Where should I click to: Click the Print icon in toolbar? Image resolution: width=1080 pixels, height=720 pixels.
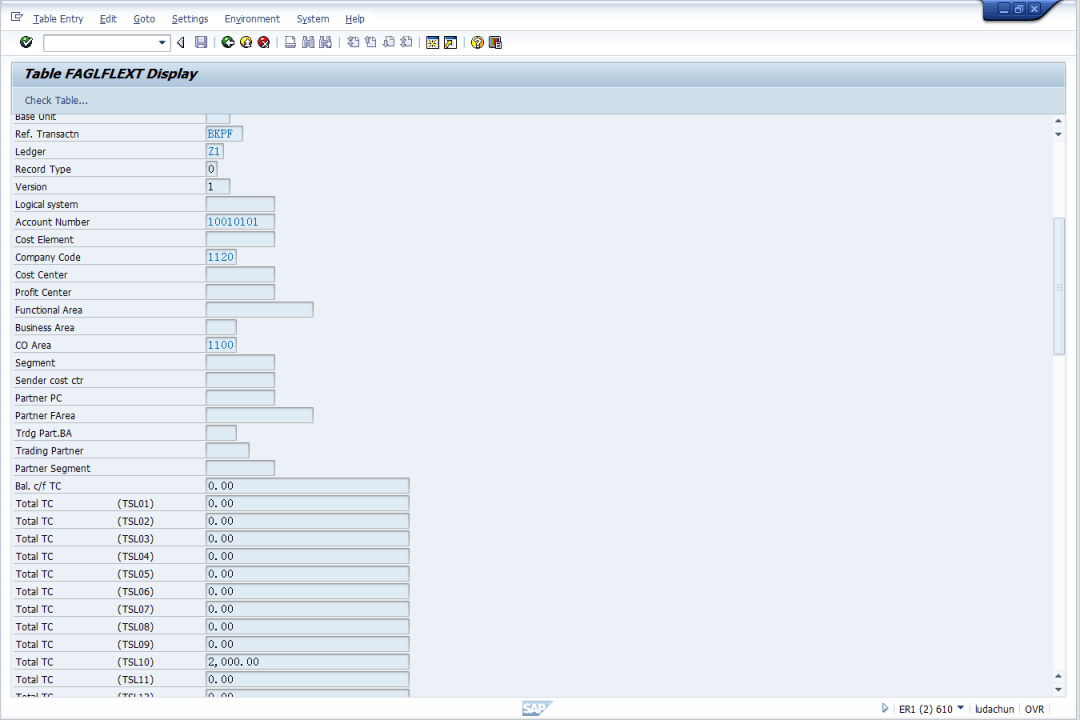(x=290, y=42)
